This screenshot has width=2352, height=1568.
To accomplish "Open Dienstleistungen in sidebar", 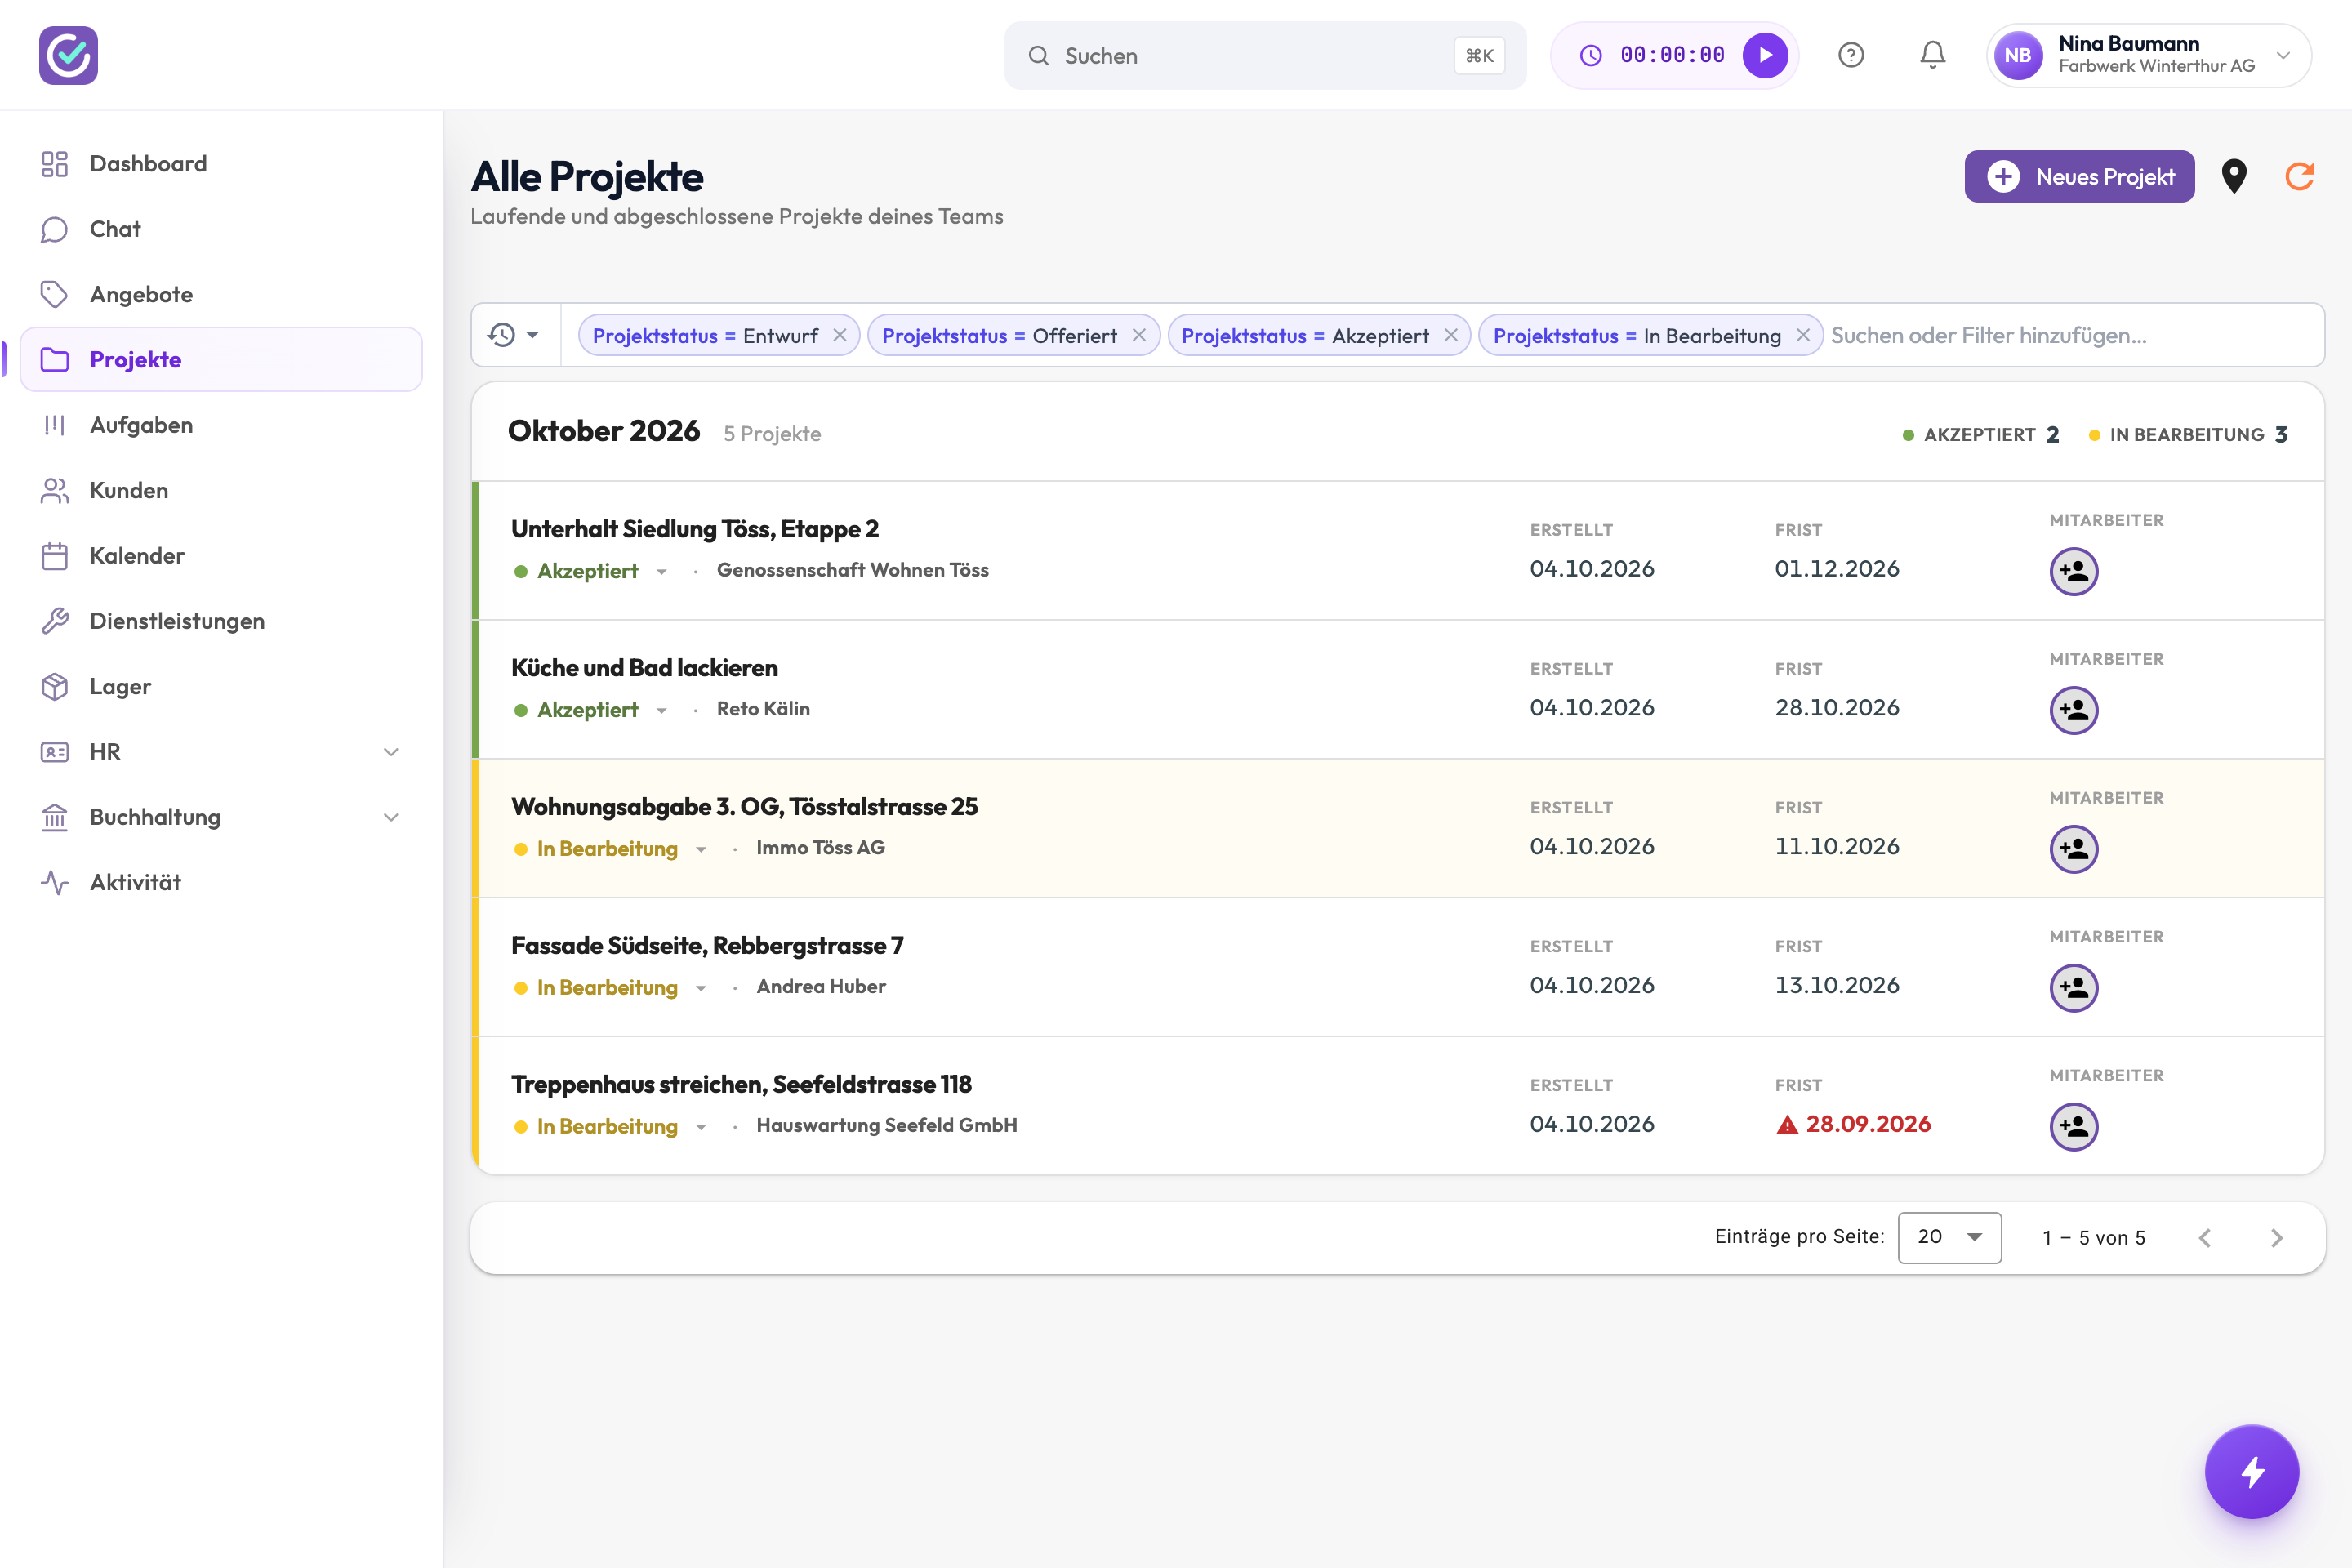I will tap(221, 621).
